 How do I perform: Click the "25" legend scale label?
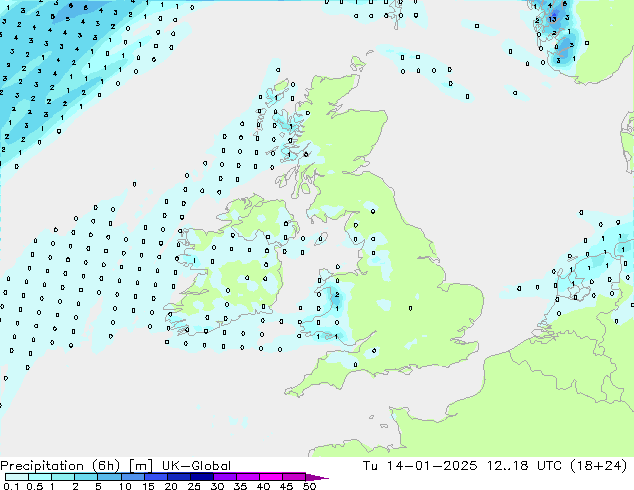(194, 486)
